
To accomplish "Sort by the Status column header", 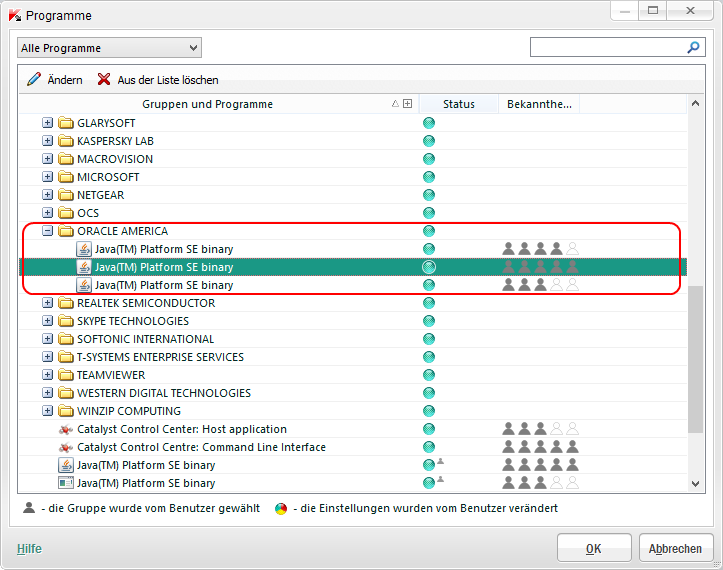I will coord(459,104).
